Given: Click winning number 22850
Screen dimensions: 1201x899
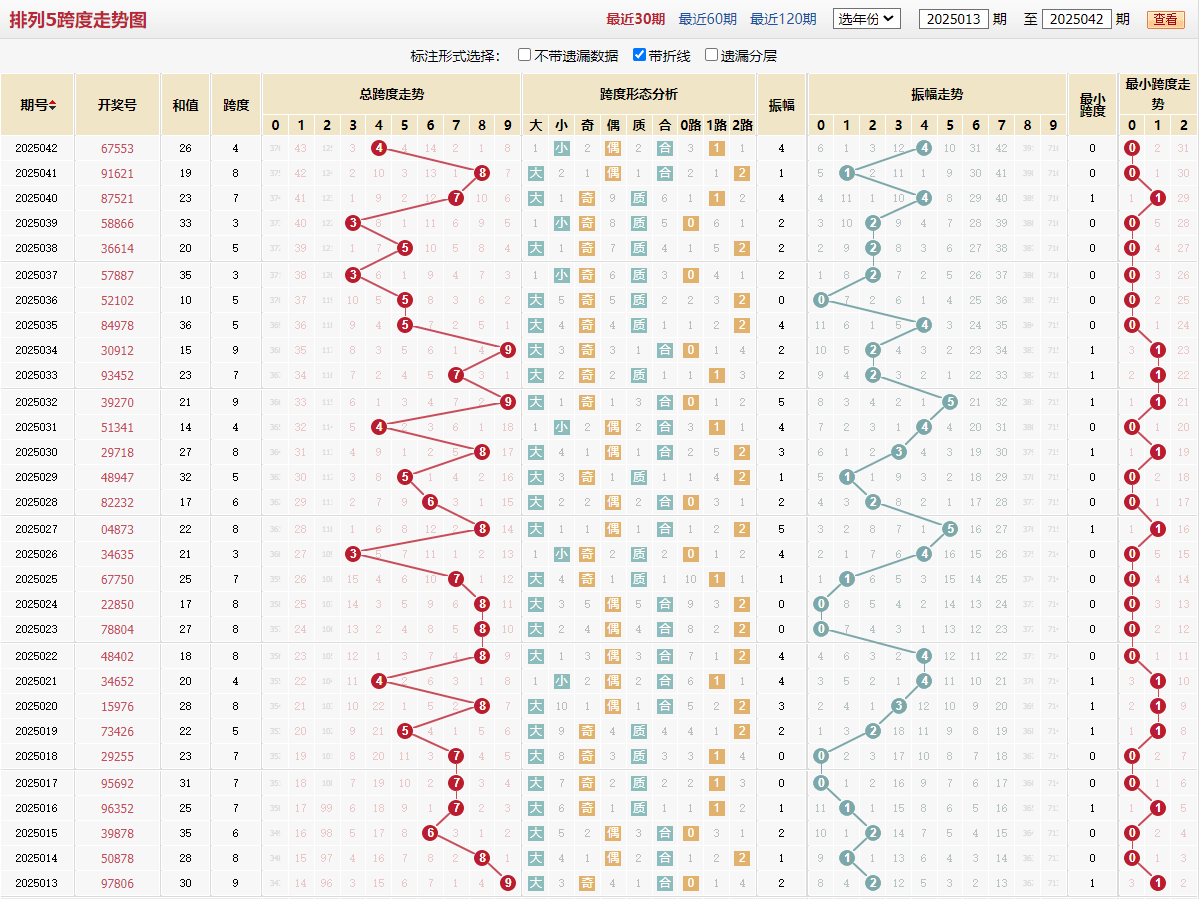Looking at the screenshot, I should [117, 604].
